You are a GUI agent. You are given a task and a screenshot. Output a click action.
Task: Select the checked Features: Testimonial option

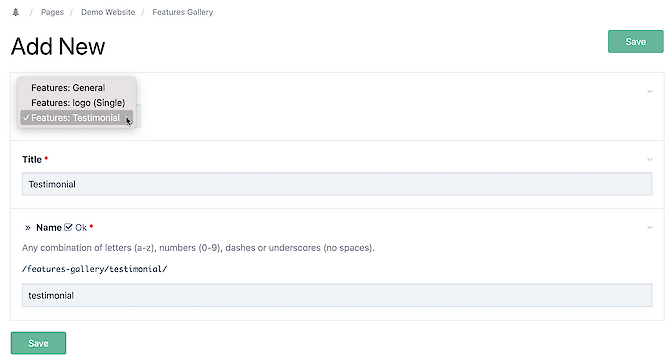(x=77, y=118)
